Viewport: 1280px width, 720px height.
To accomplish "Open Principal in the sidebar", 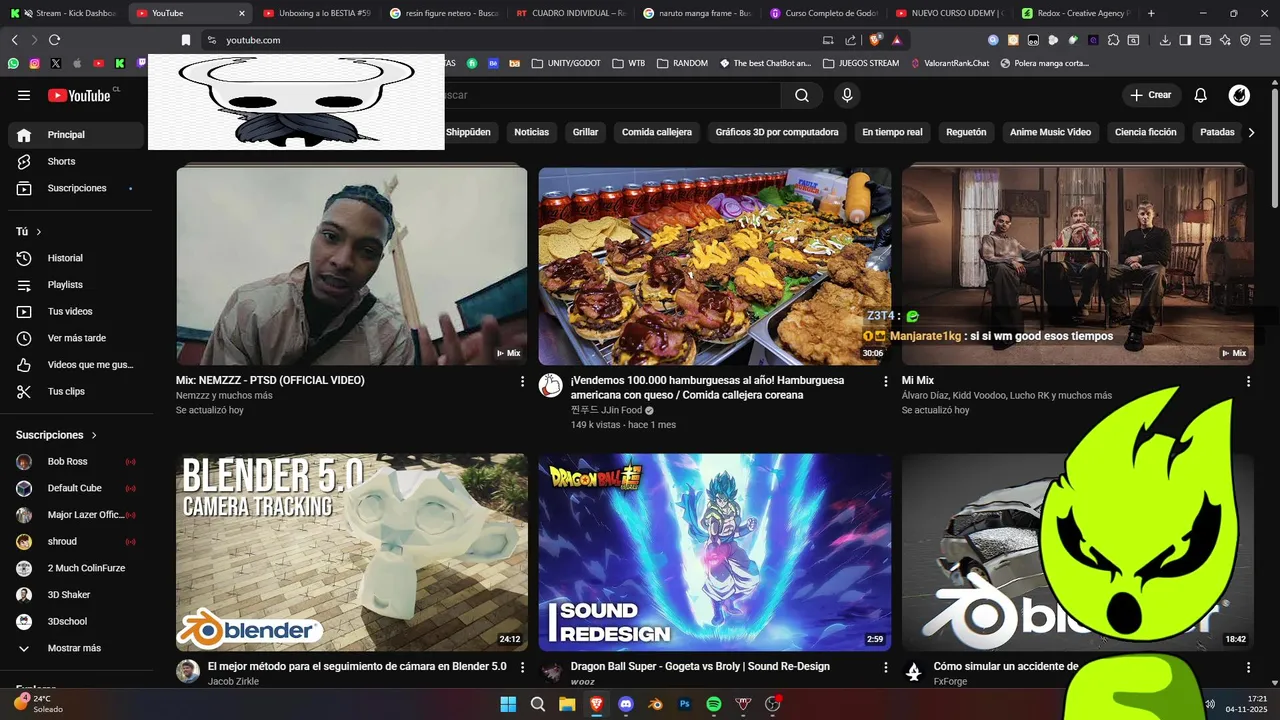I will [x=76, y=135].
